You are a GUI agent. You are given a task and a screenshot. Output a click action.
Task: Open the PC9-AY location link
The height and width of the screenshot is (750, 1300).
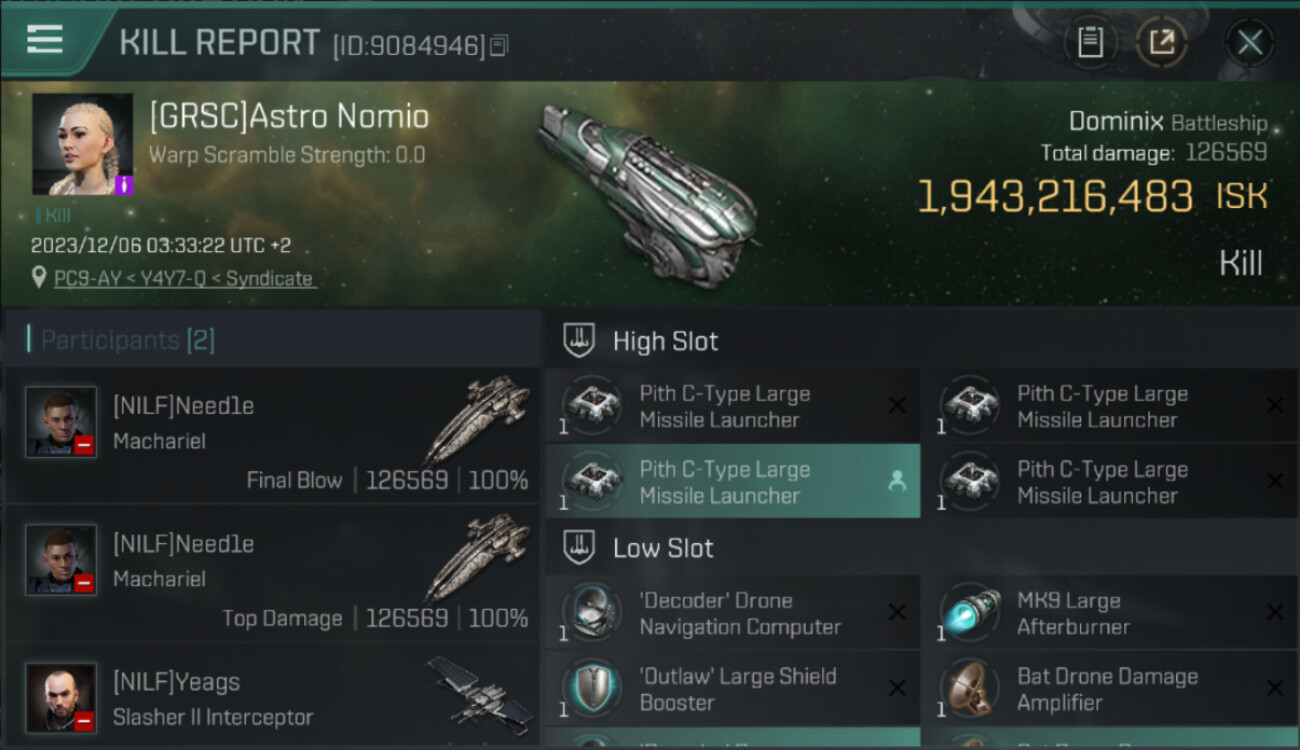click(183, 279)
